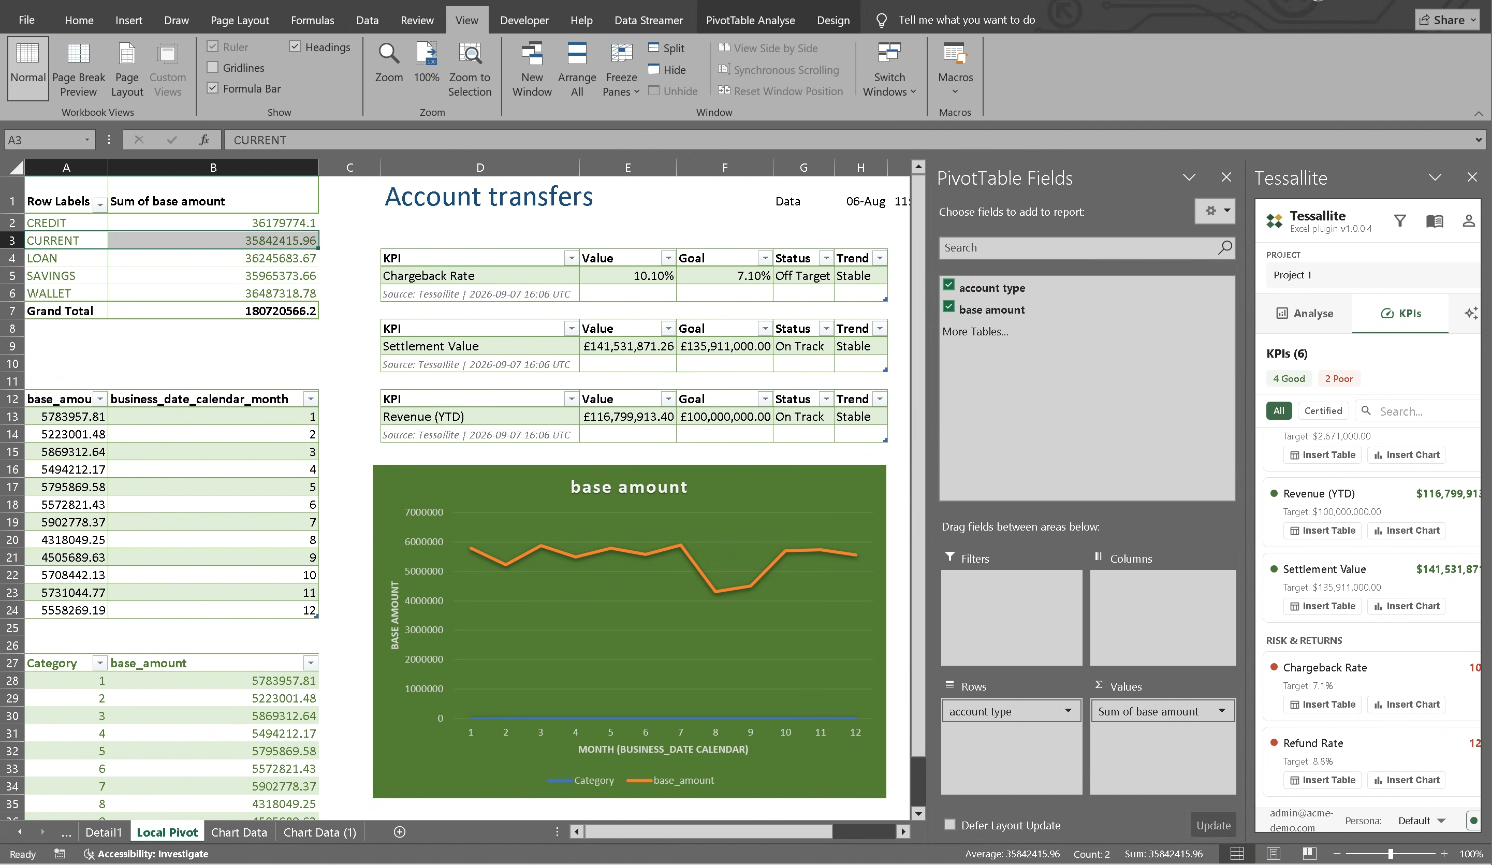The height and width of the screenshot is (865, 1492).
Task: Click Arrange All windows
Action: 577,69
